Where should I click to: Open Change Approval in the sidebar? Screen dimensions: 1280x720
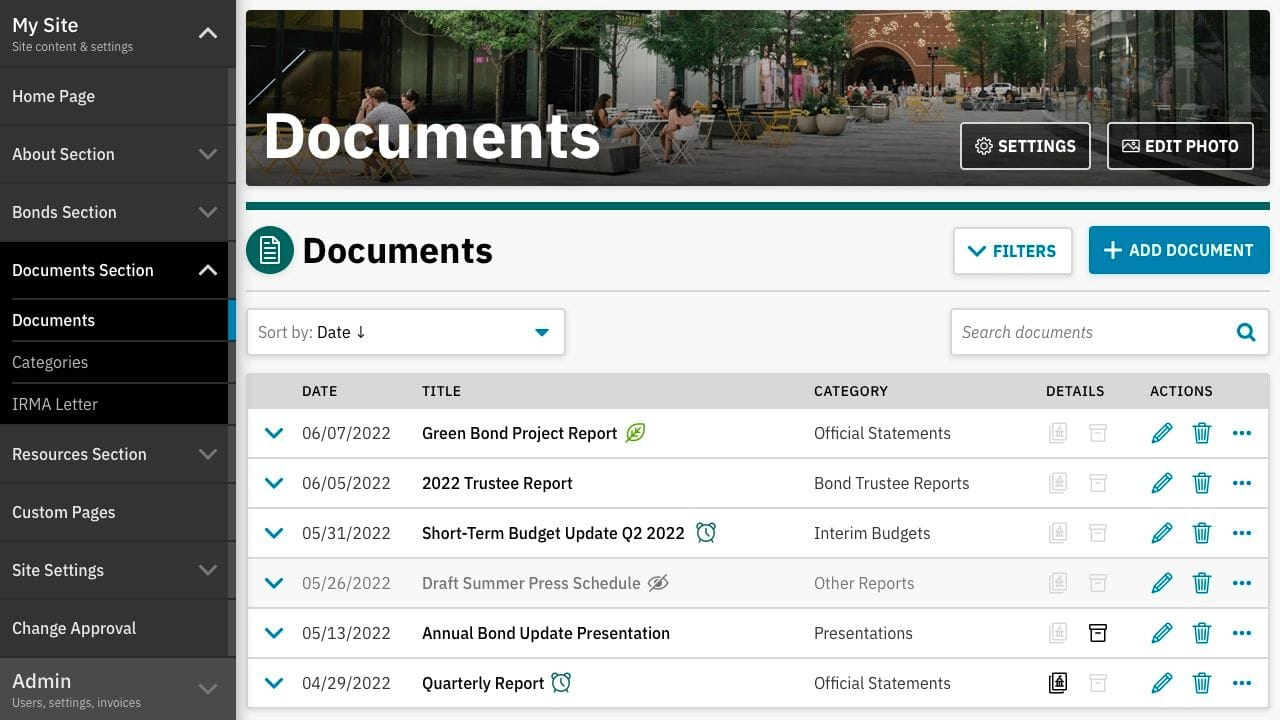pyautogui.click(x=115, y=628)
